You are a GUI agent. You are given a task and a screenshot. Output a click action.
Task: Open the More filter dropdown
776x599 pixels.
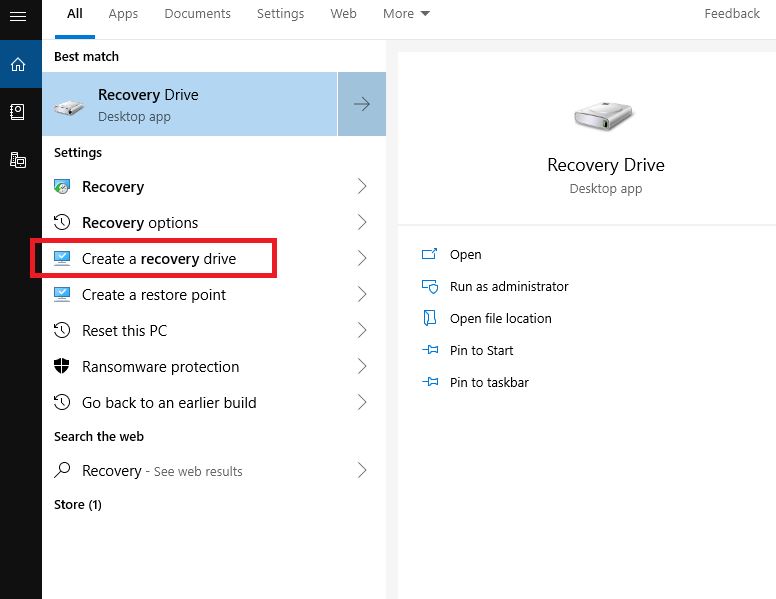tap(406, 14)
